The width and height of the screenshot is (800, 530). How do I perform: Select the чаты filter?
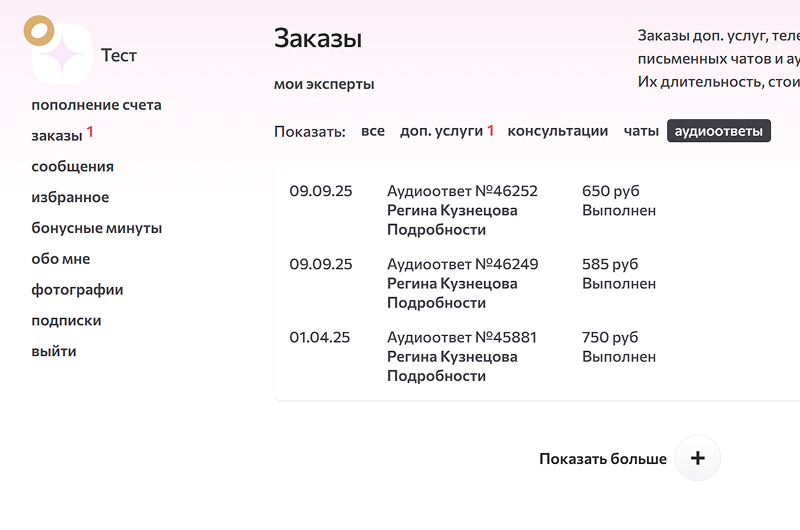pyautogui.click(x=641, y=131)
